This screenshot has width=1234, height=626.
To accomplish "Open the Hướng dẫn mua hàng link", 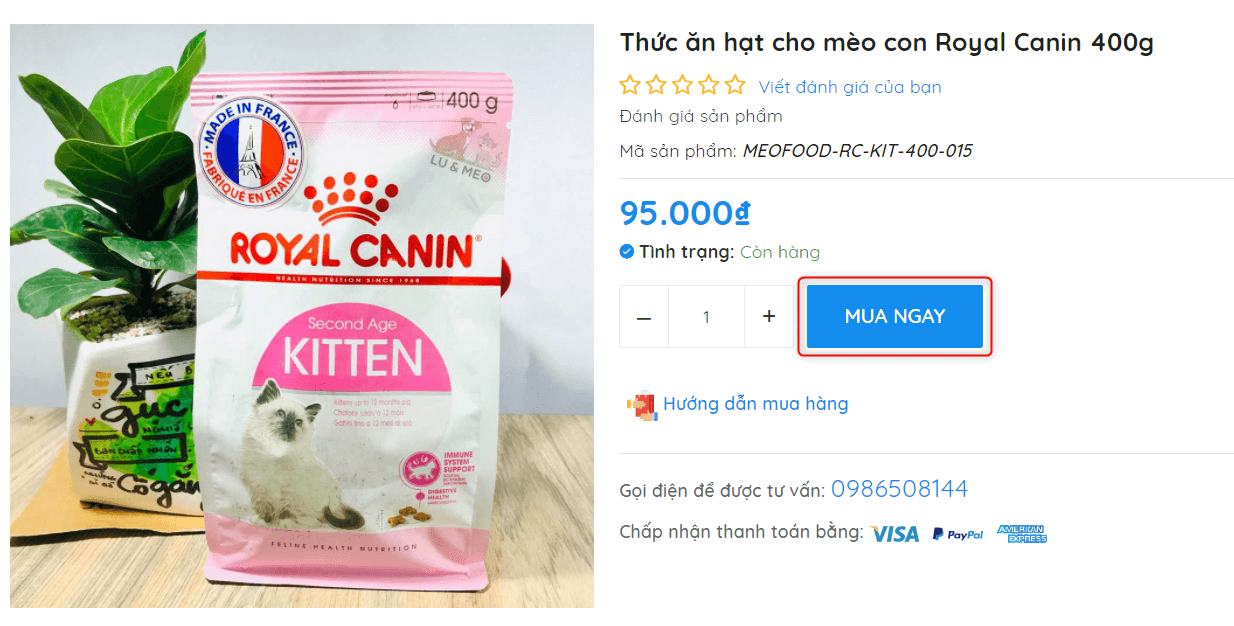I will tap(755, 404).
